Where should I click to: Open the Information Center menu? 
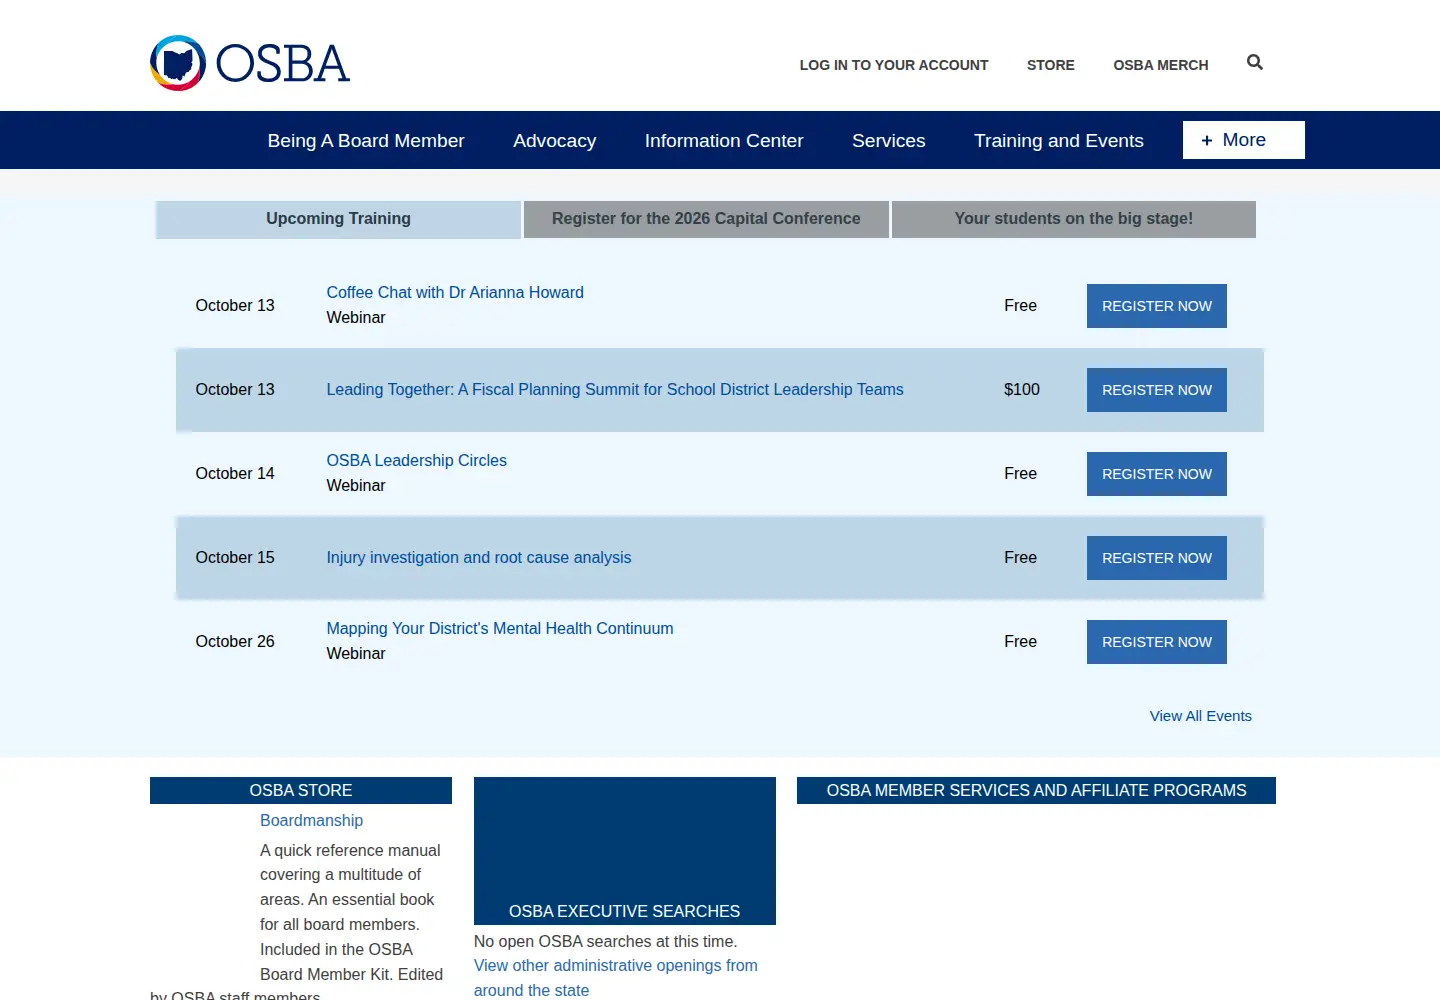click(724, 141)
